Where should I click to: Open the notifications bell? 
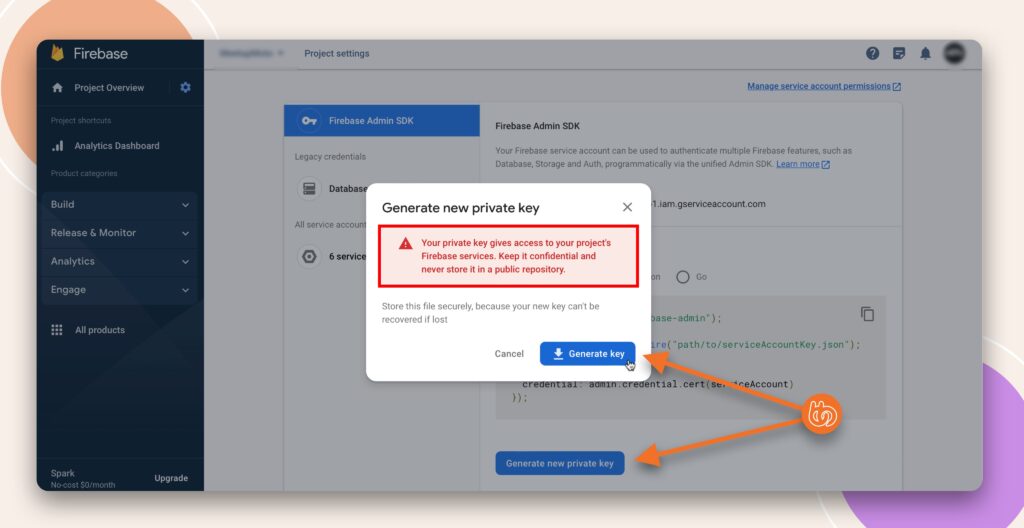925,54
